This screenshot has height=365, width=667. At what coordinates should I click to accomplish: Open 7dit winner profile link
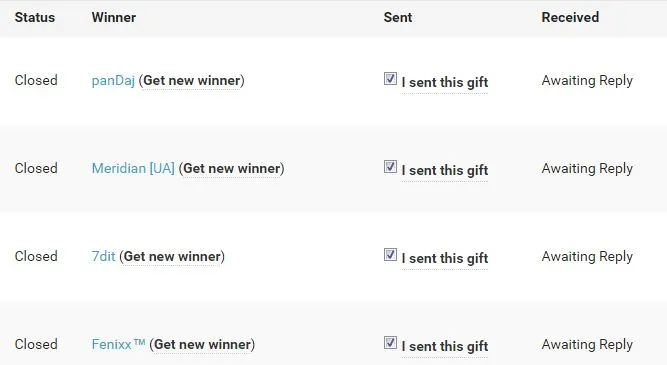[103, 257]
